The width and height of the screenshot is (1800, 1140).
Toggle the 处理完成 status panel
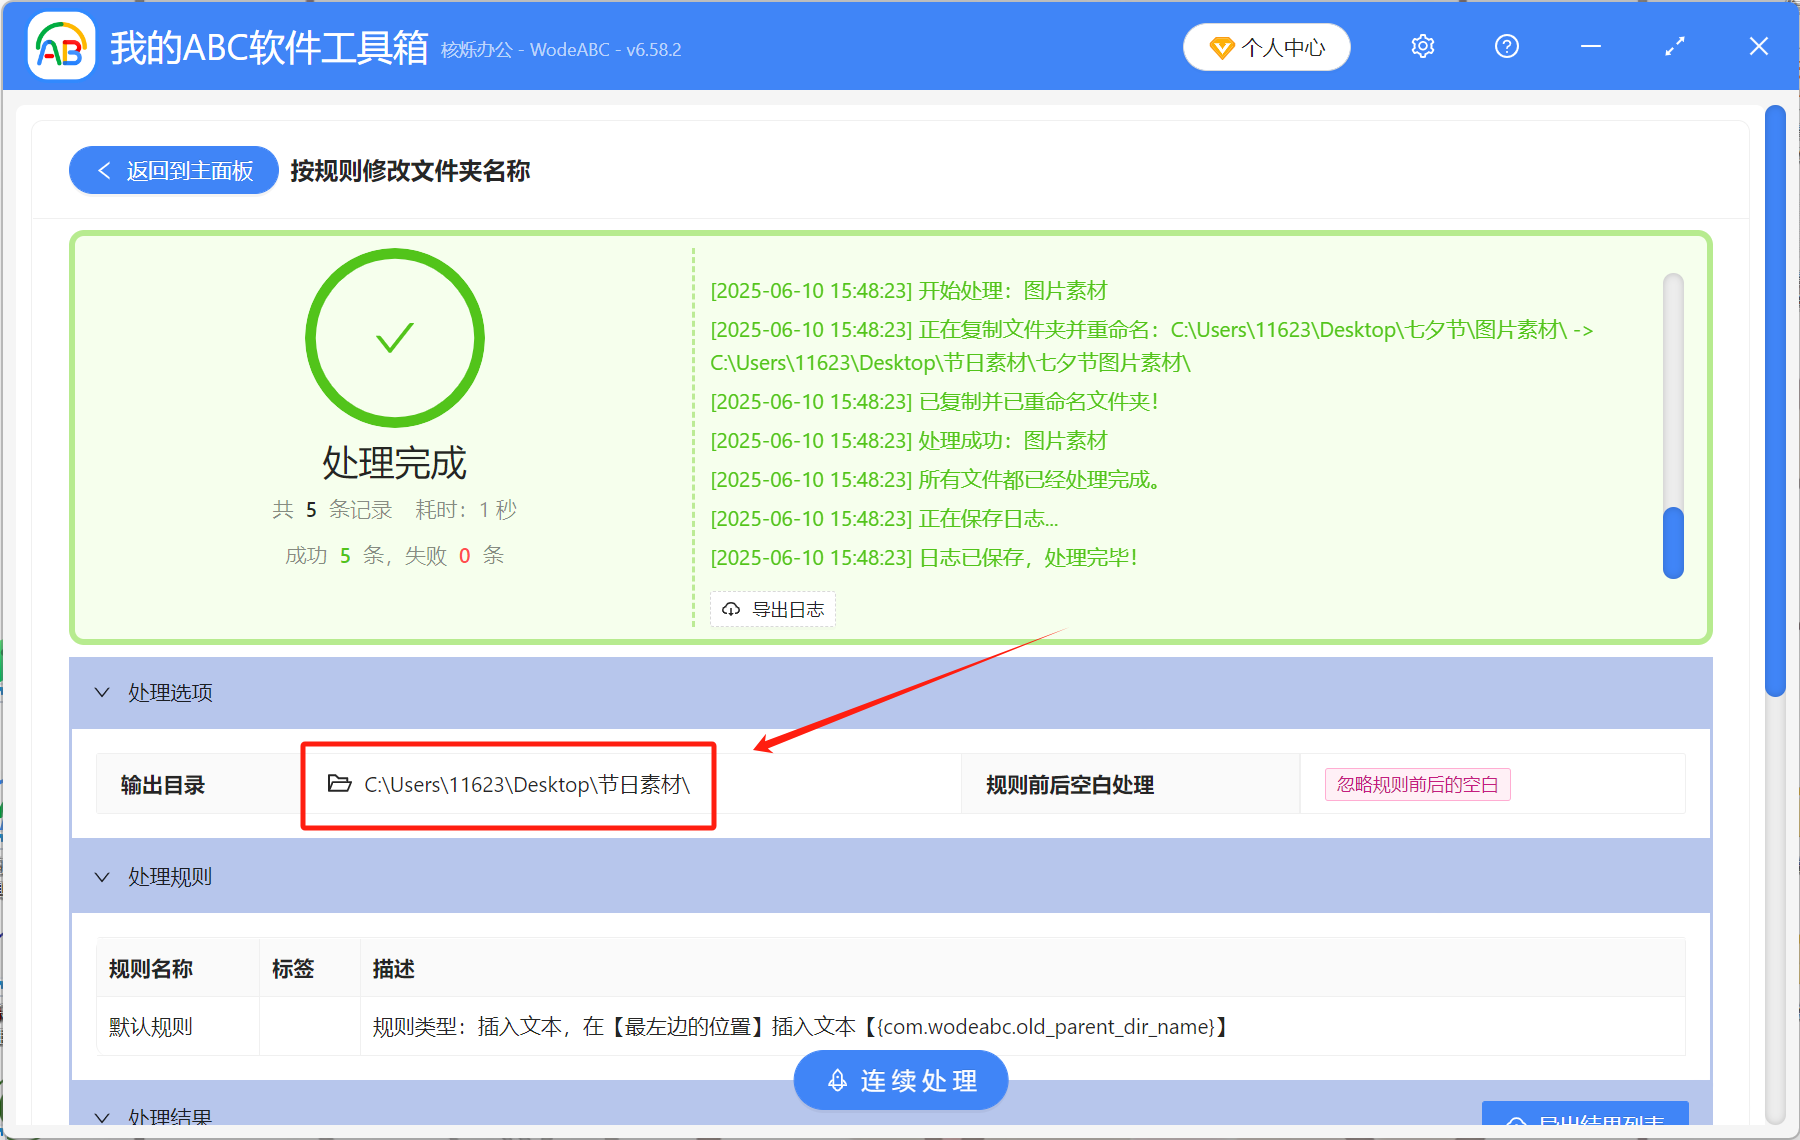coord(394,462)
